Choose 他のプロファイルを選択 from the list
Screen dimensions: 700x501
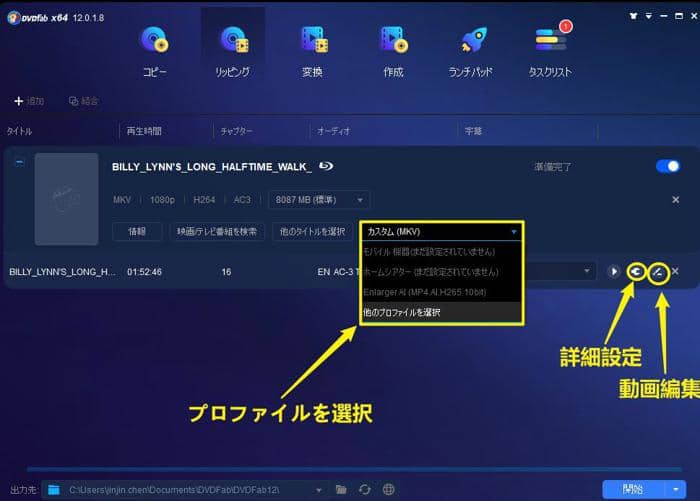[x=442, y=312]
